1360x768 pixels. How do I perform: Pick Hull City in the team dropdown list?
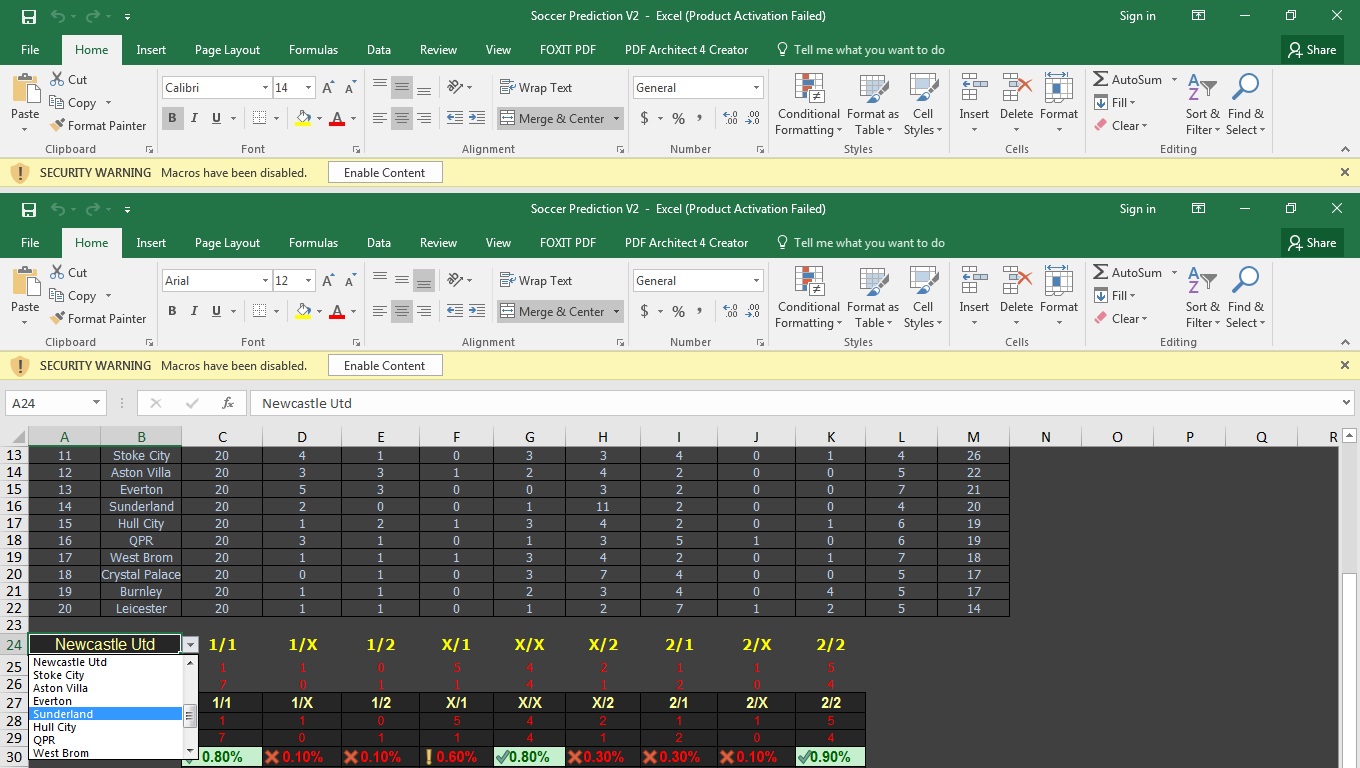(x=106, y=727)
